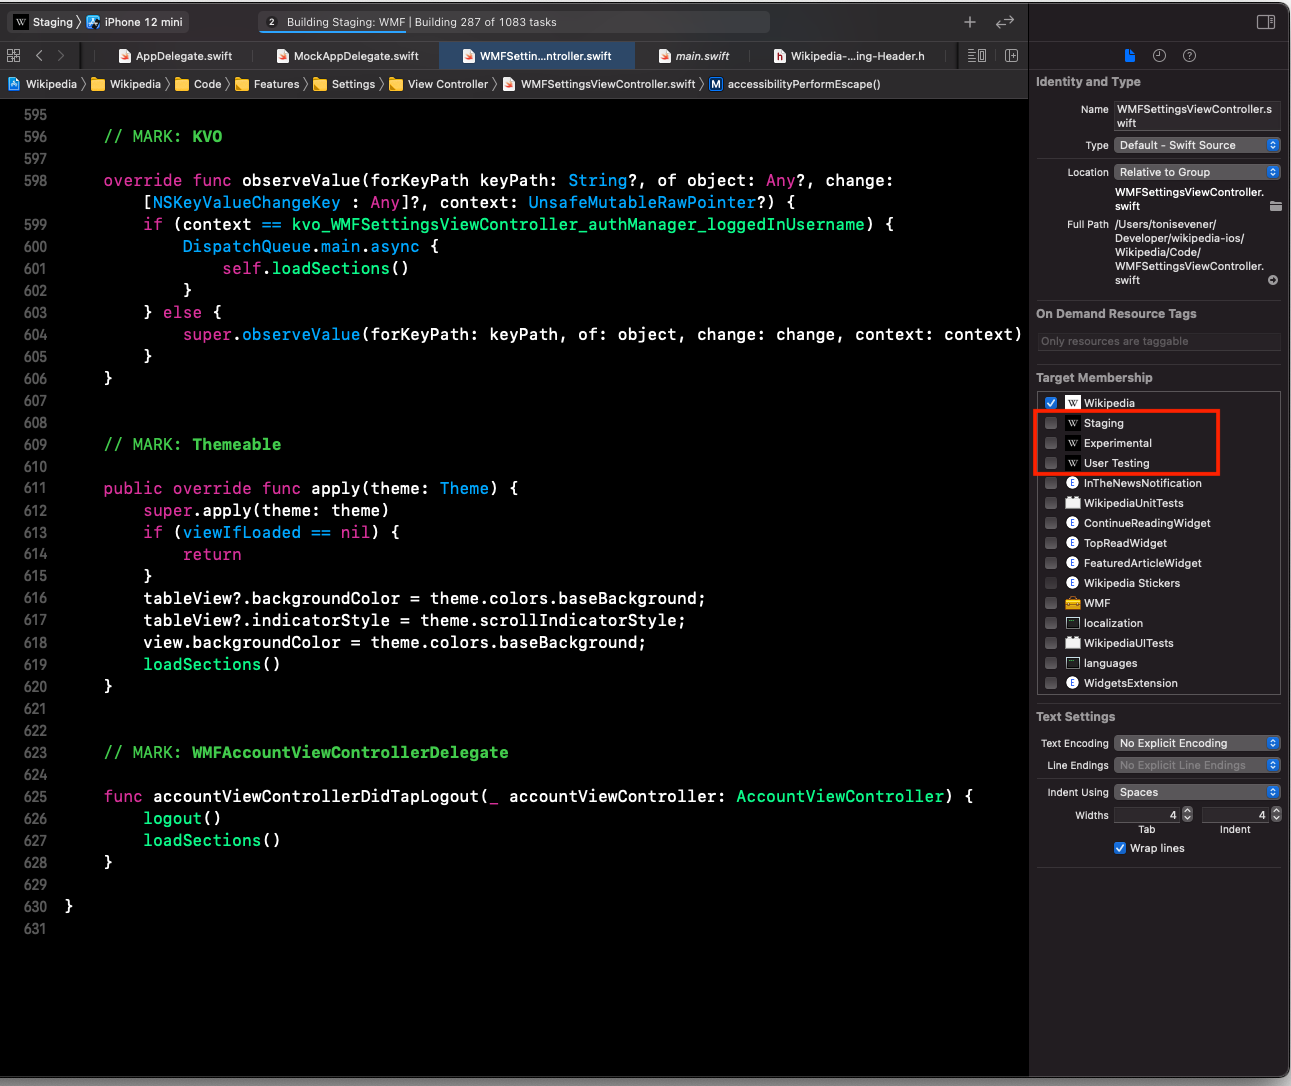Open the Type dropdown Default - Swift Source
1291x1086 pixels.
[1197, 145]
